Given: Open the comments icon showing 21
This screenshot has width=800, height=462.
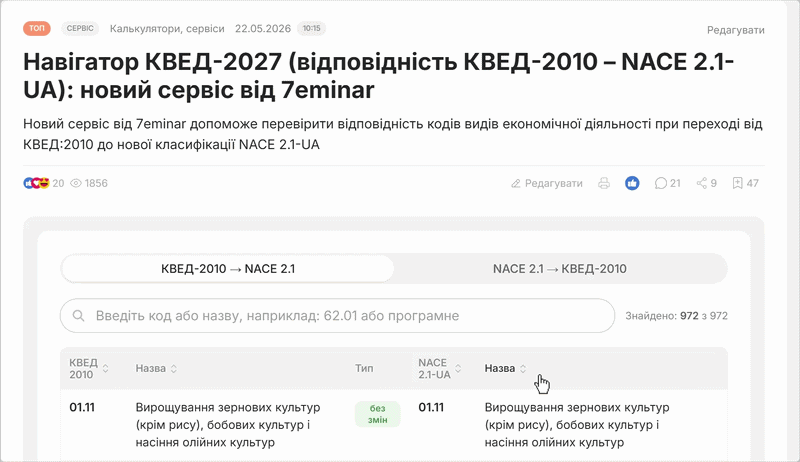Looking at the screenshot, I should pyautogui.click(x=667, y=183).
